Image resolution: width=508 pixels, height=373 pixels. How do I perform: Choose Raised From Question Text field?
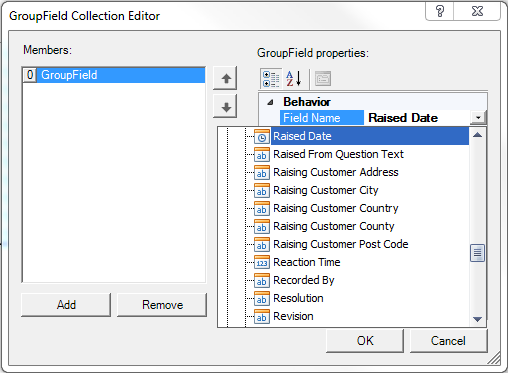[338, 154]
